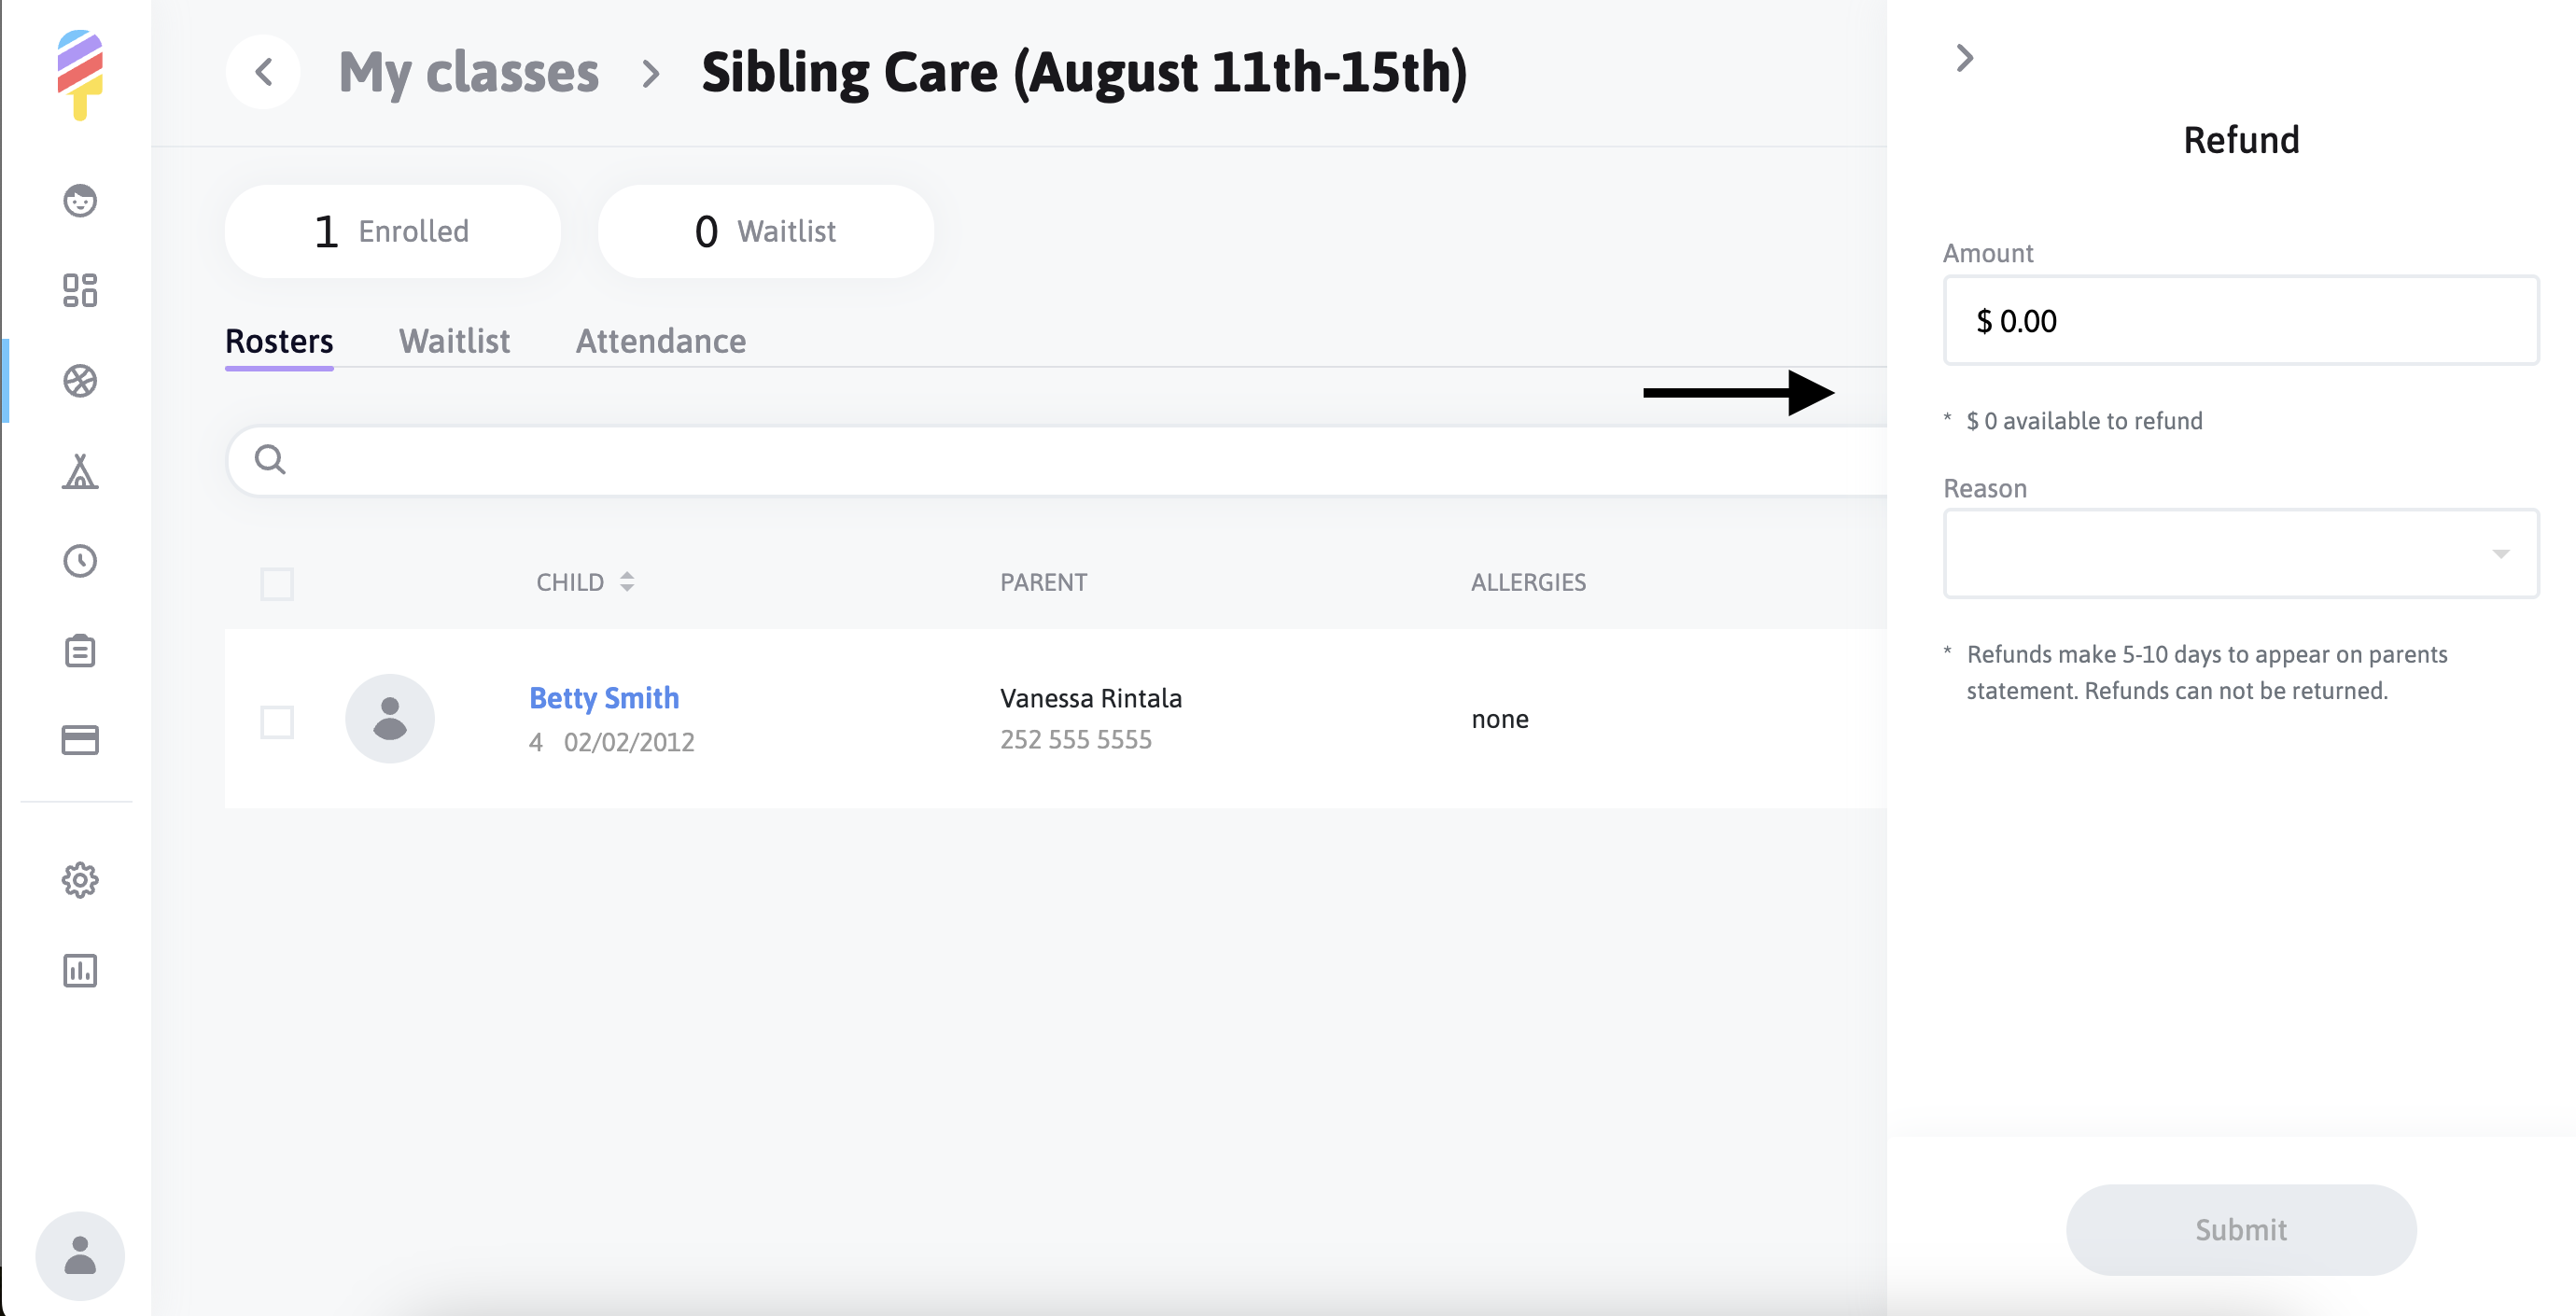
Task: Open the children face icon in sidebar
Action: point(80,200)
